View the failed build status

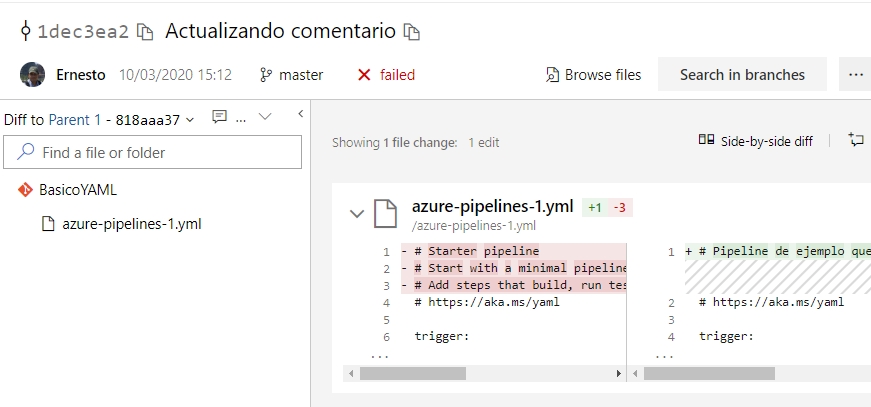pos(386,75)
